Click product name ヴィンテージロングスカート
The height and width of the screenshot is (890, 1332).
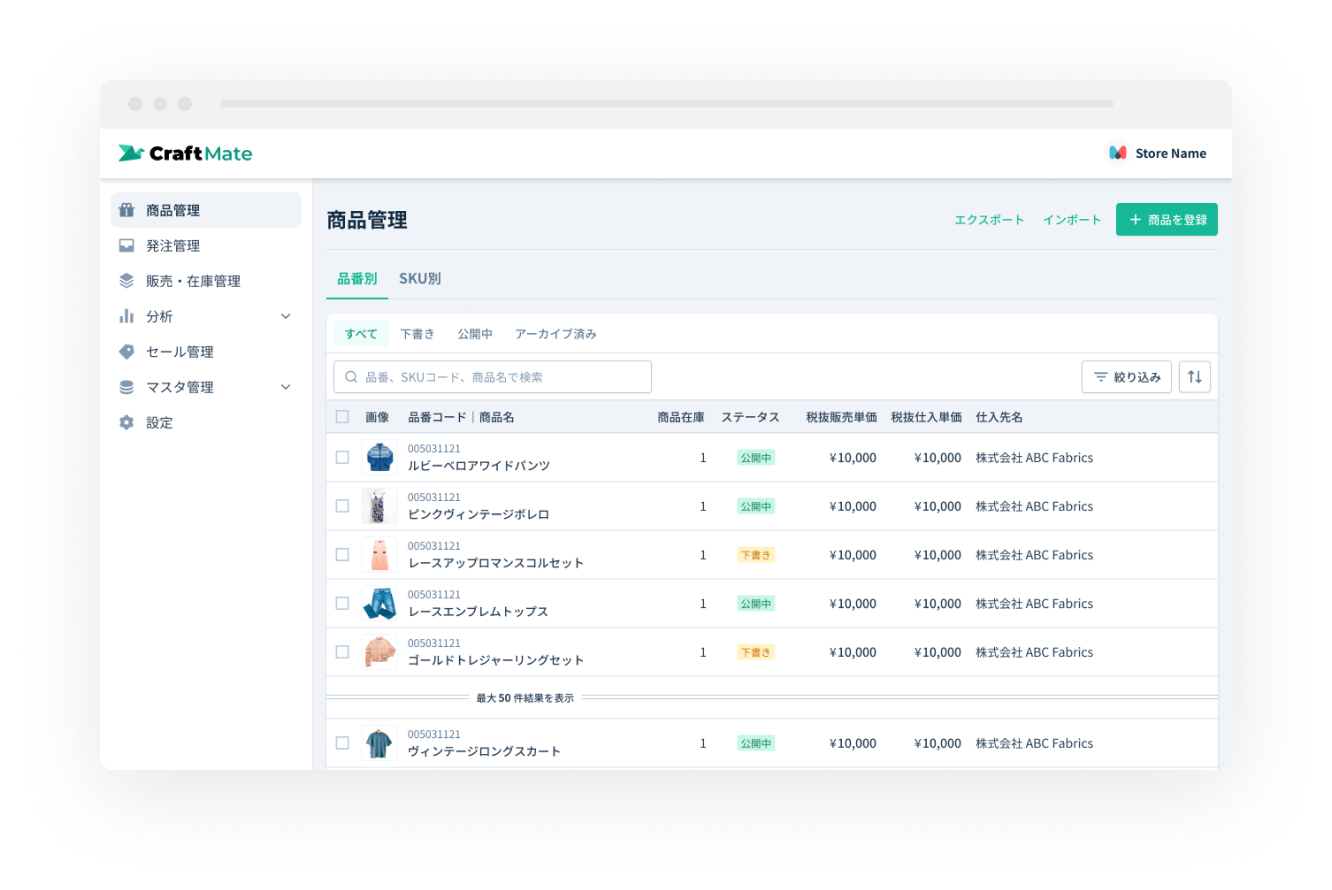485,751
